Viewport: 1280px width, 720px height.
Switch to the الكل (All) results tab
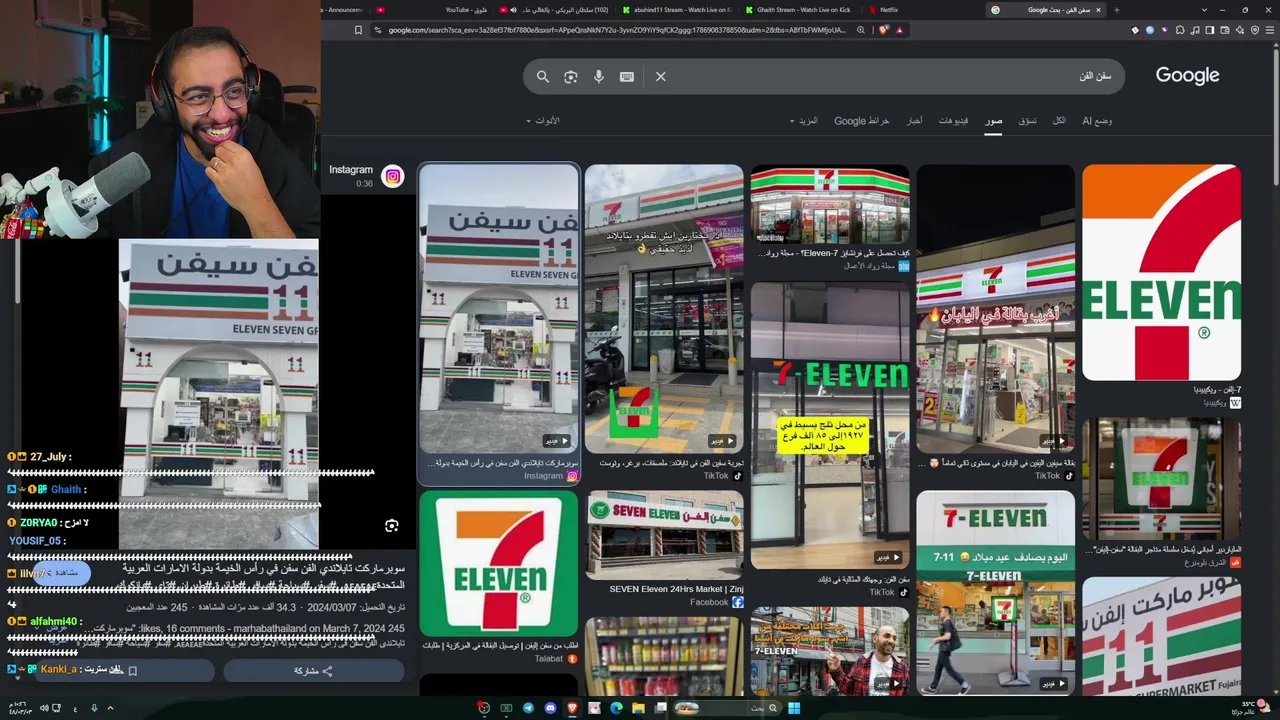tap(1059, 121)
